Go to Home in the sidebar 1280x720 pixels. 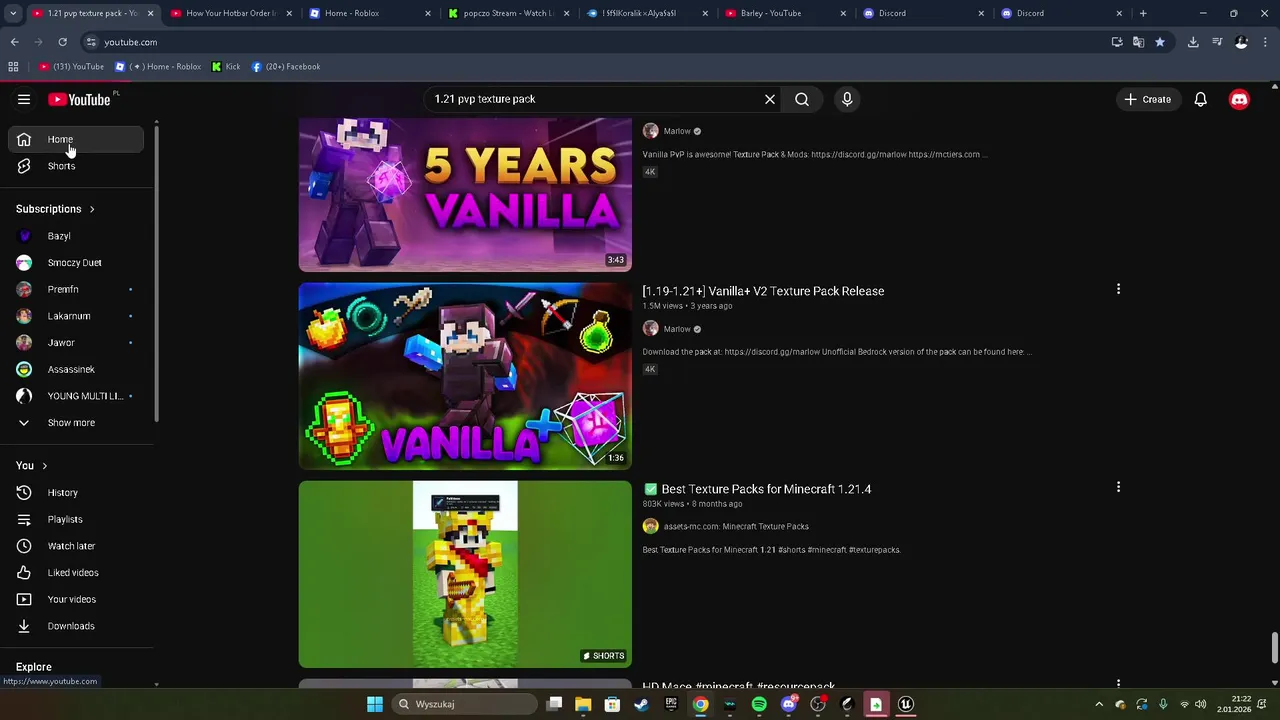pyautogui.click(x=76, y=139)
